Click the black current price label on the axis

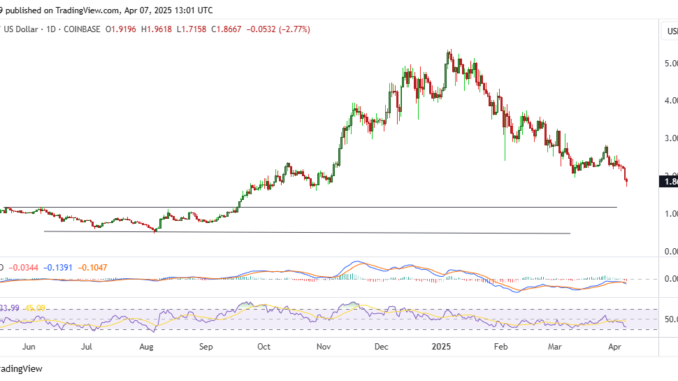pos(668,181)
